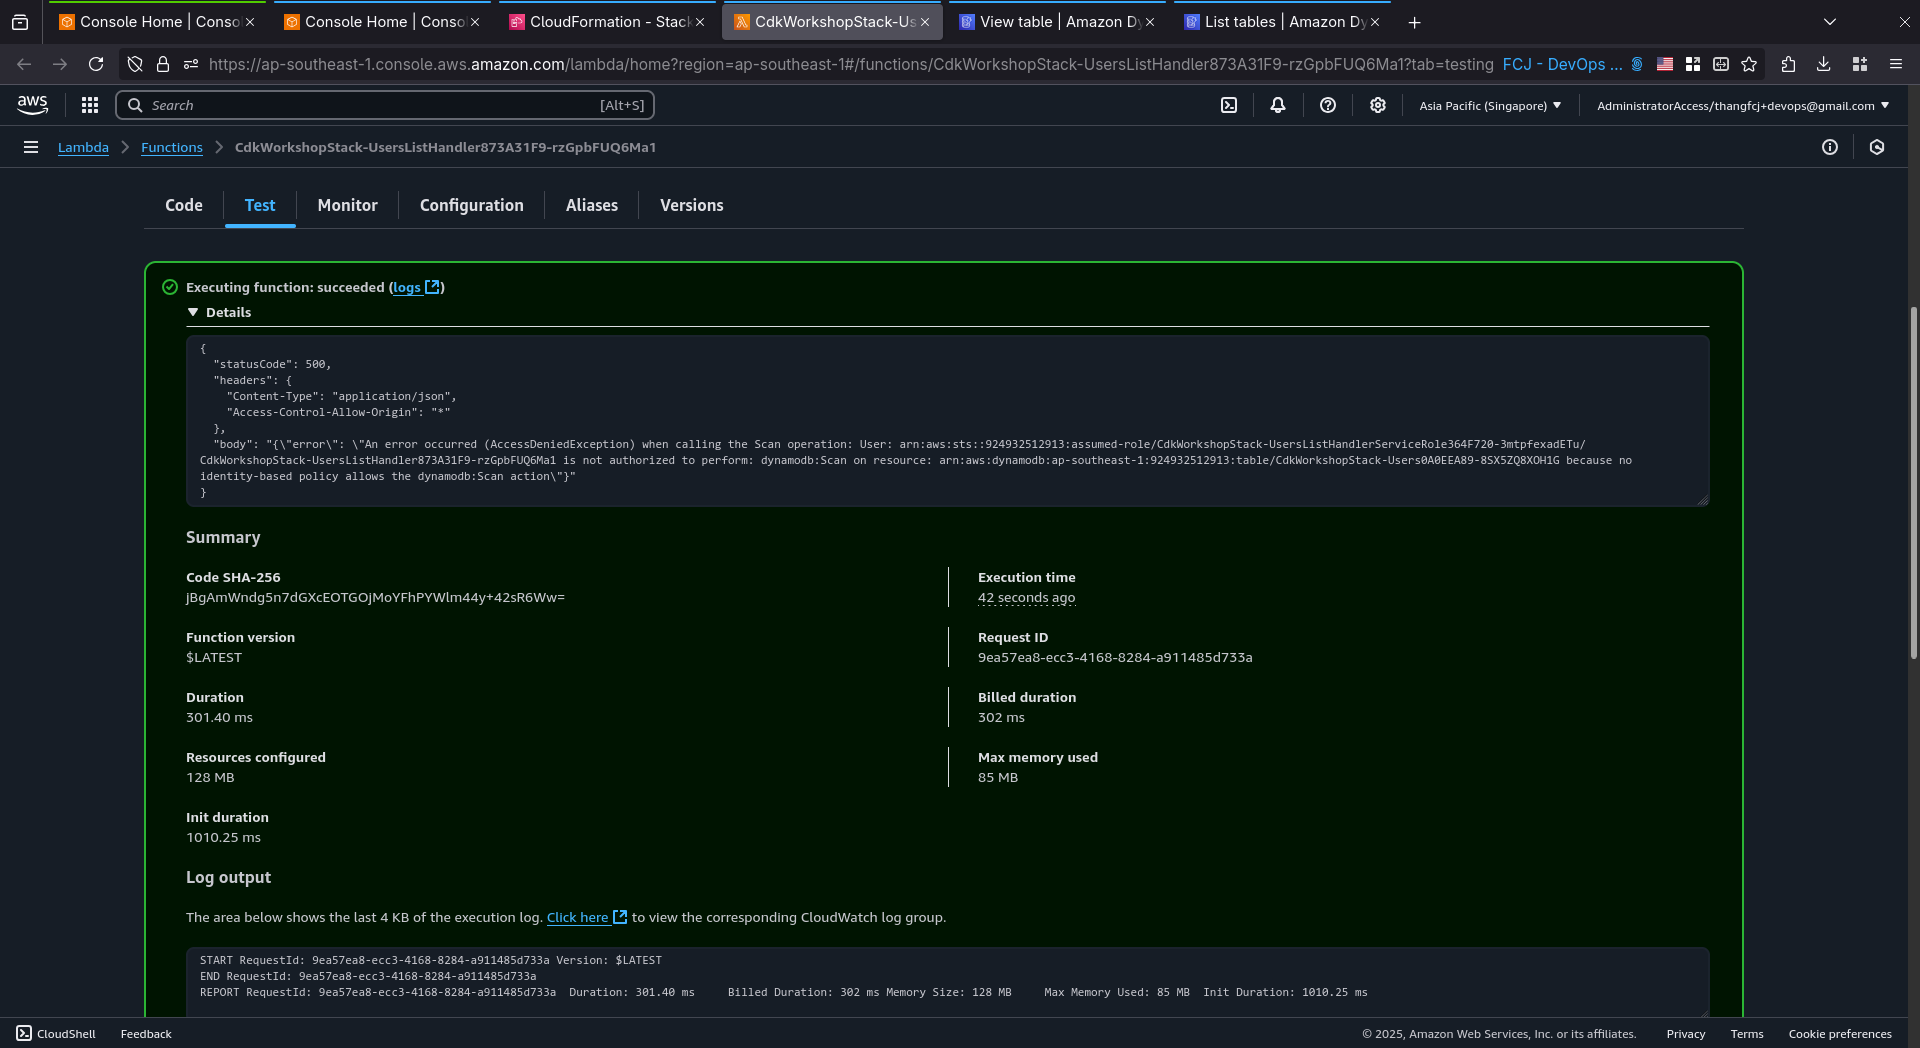This screenshot has height=1048, width=1920.
Task: Switch to the Code tab
Action: pyautogui.click(x=184, y=205)
